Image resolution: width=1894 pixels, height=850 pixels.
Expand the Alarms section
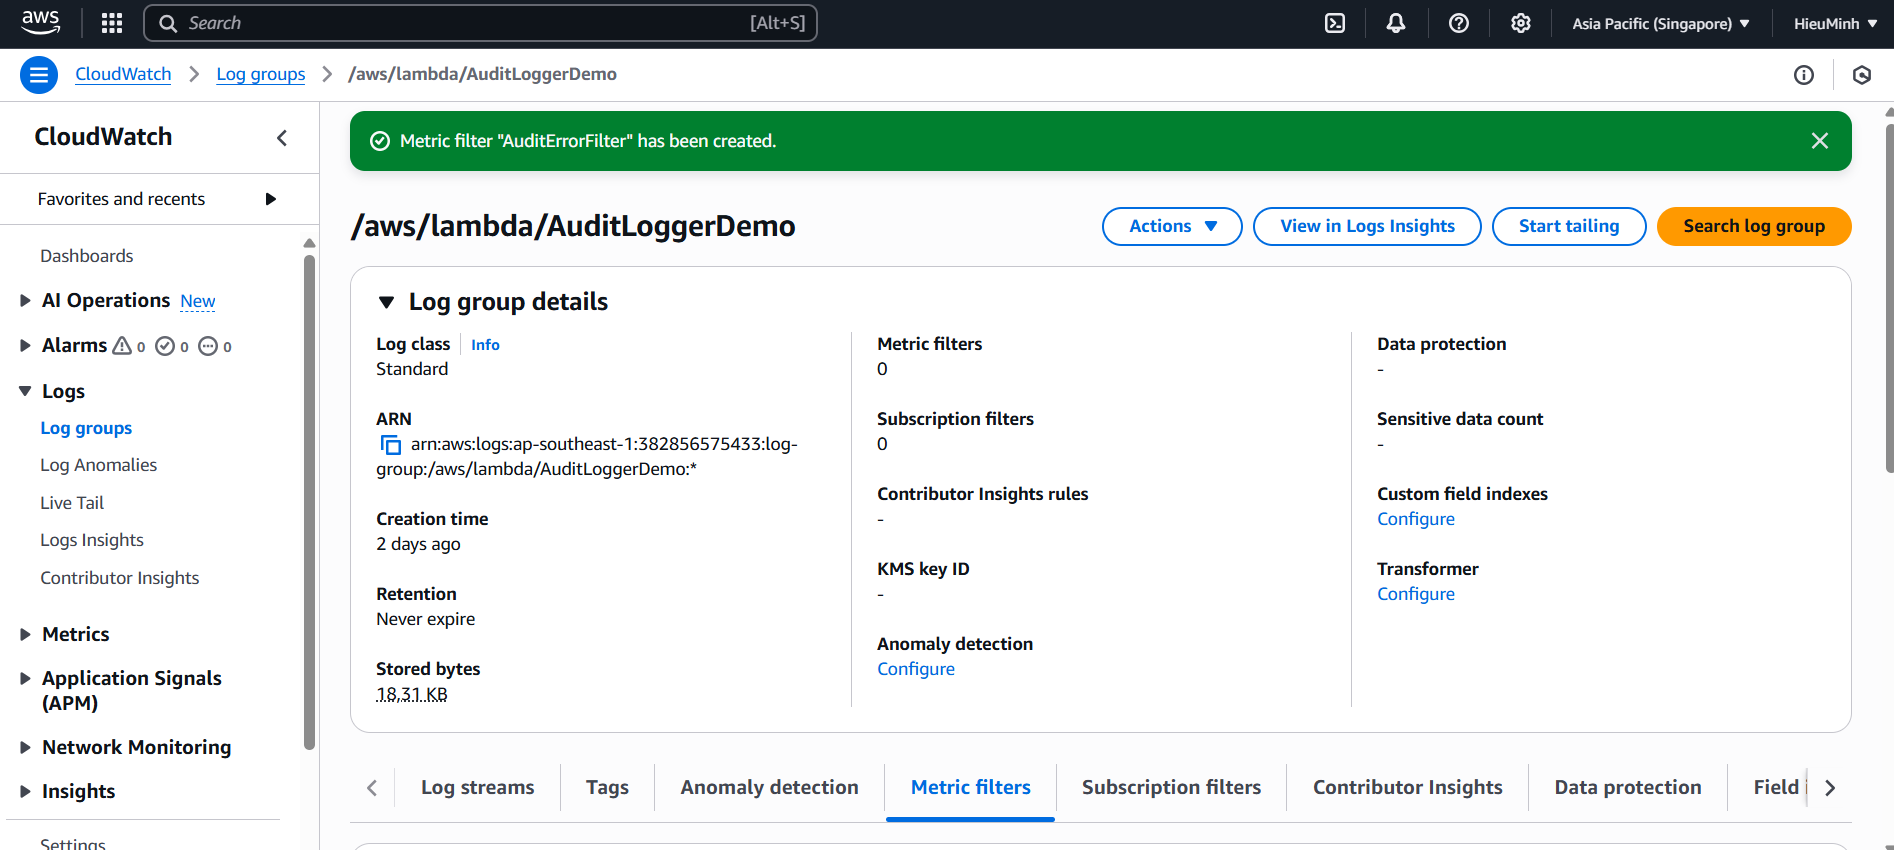pyautogui.click(x=25, y=345)
